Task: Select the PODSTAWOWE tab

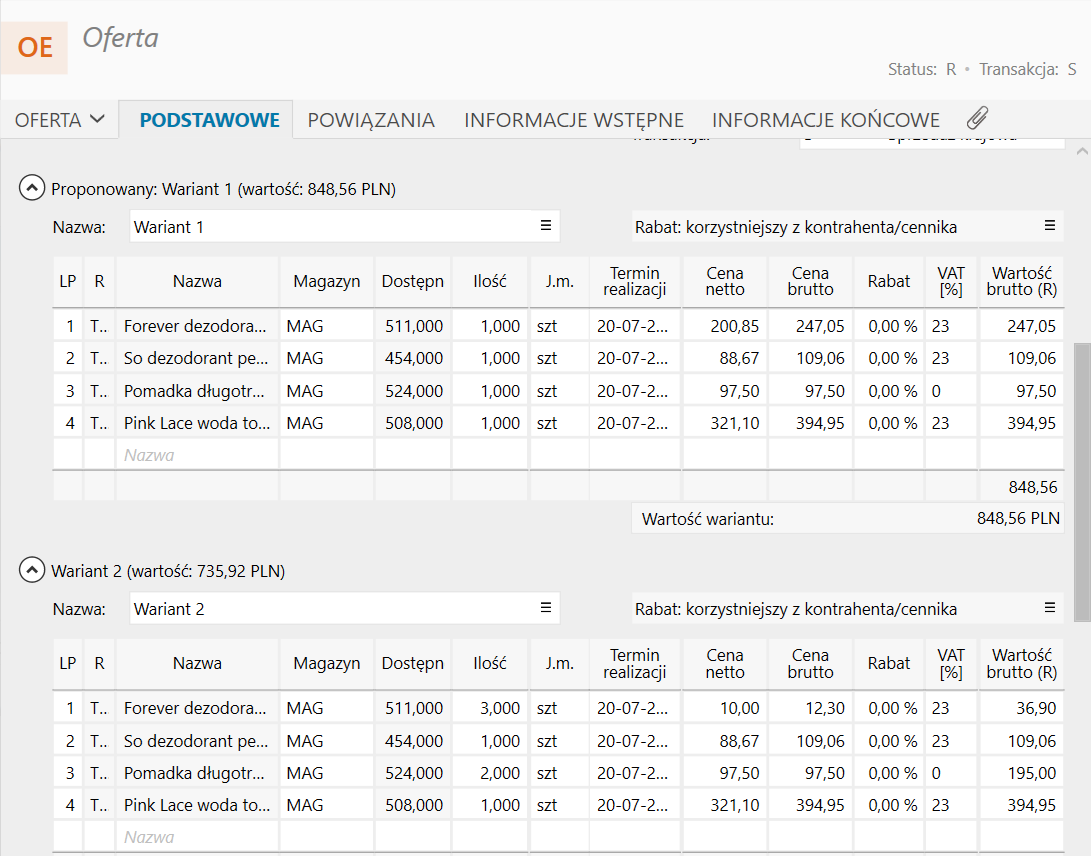Action: (x=209, y=120)
